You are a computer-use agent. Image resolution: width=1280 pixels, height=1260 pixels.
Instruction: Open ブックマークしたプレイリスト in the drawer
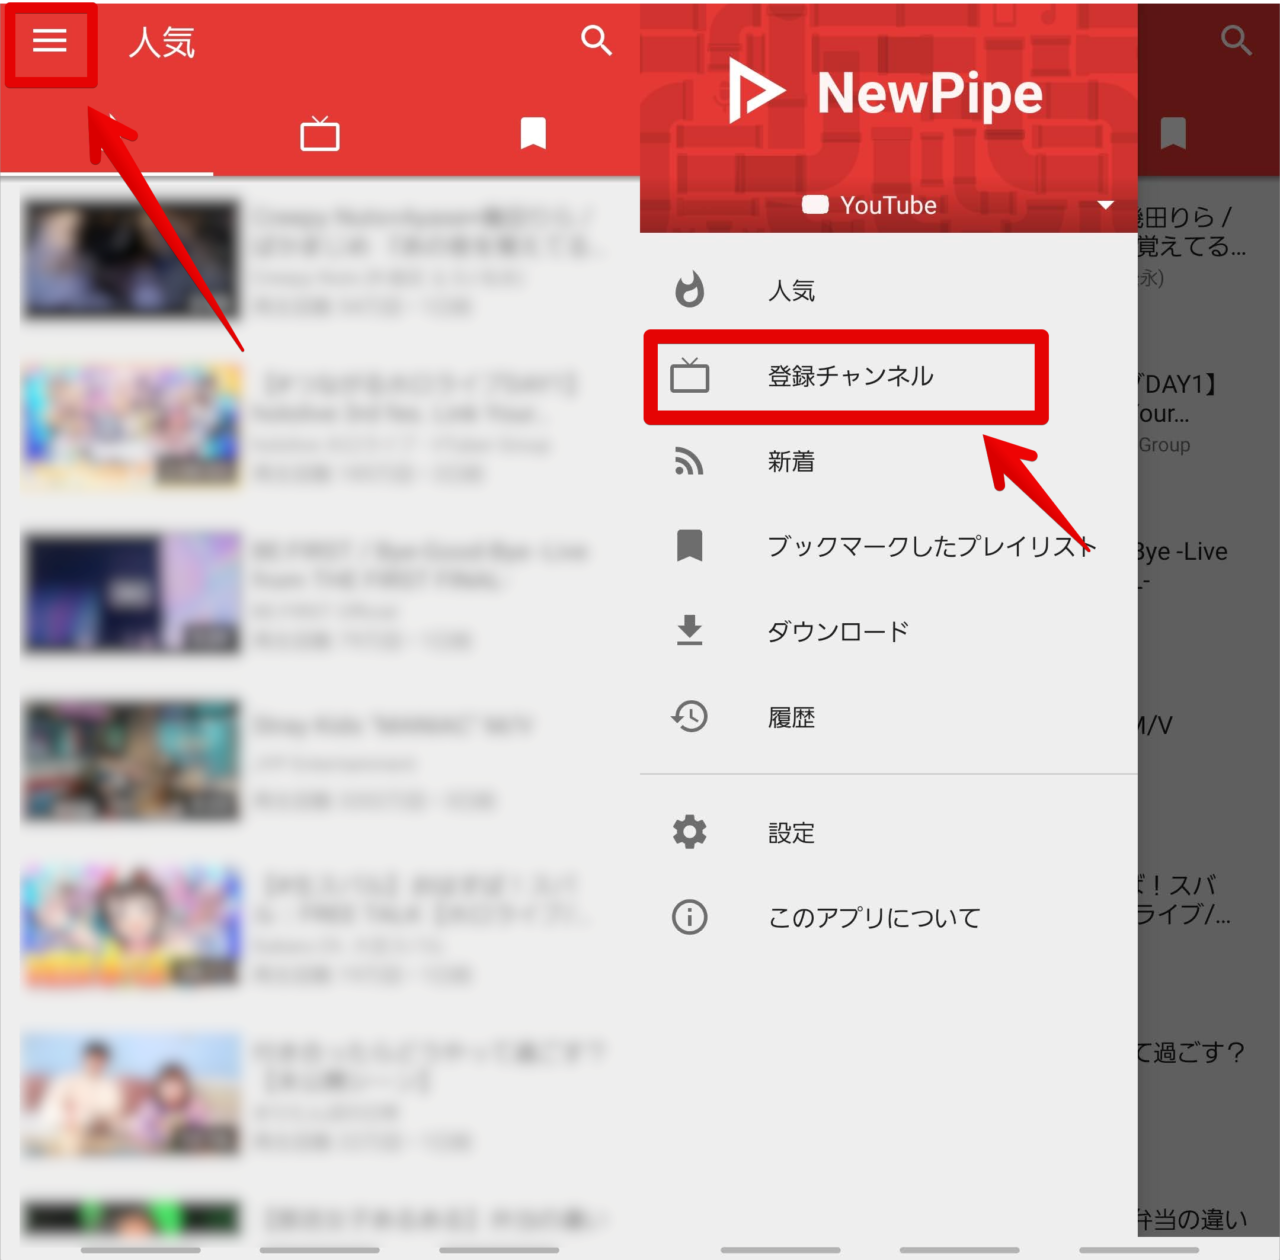889,546
